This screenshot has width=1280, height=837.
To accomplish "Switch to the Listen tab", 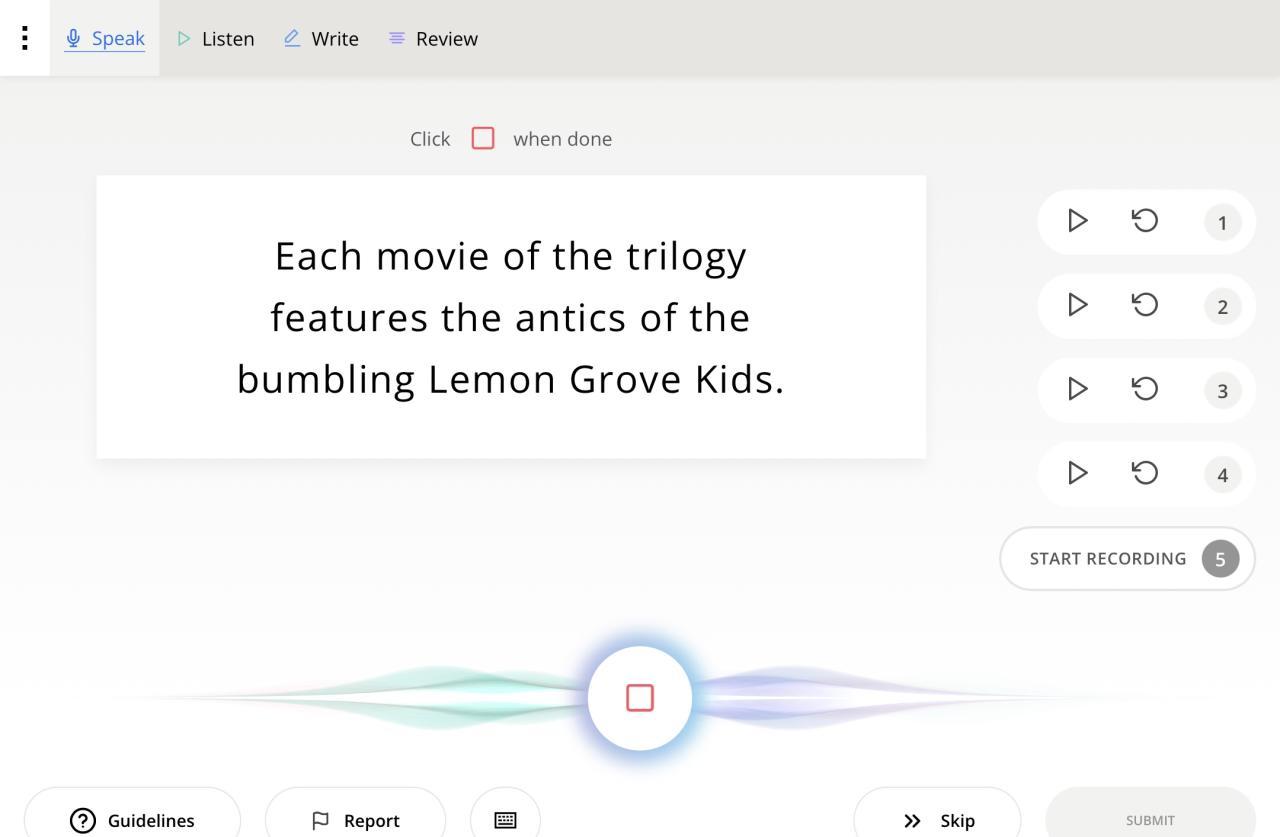I will (x=216, y=38).
